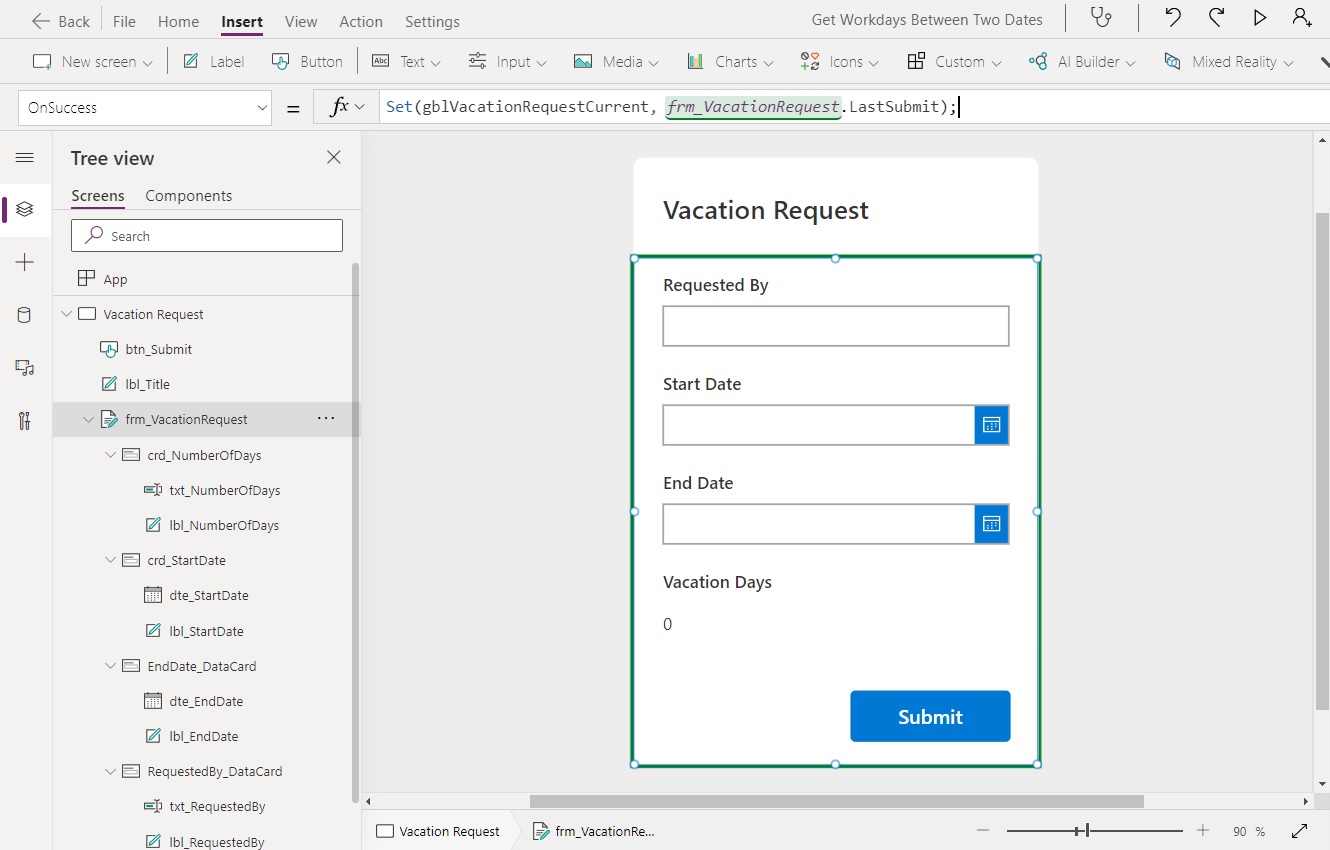Open the Data sources pane

click(x=24, y=314)
